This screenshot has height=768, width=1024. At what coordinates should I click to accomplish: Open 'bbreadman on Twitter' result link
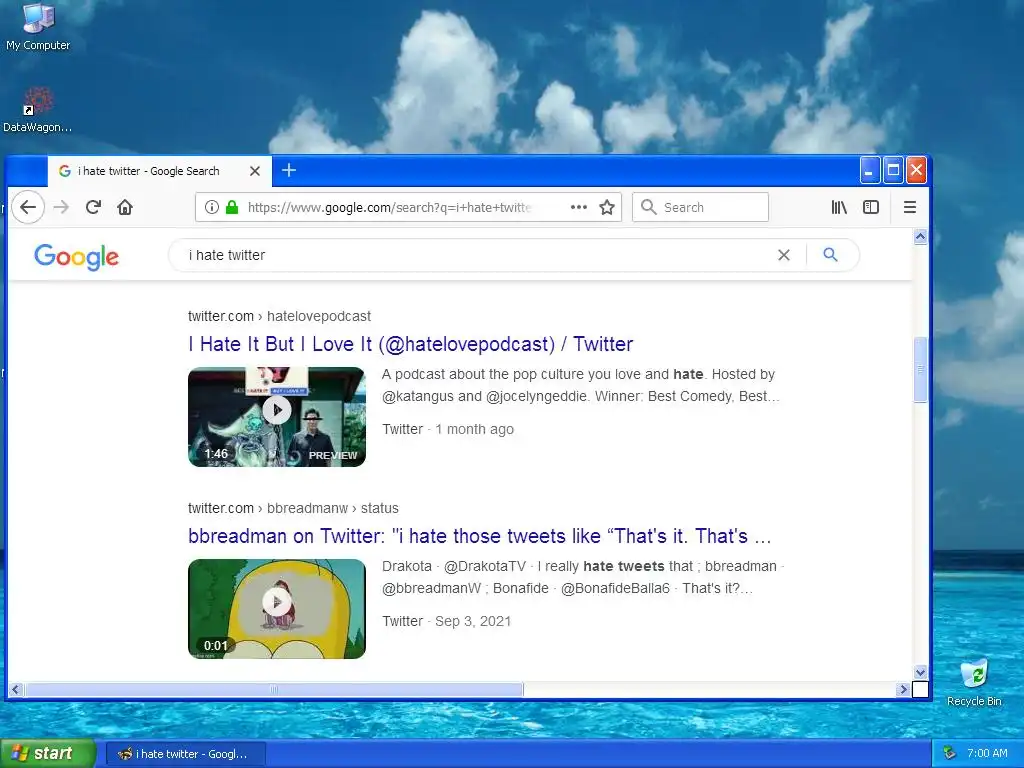coord(480,536)
